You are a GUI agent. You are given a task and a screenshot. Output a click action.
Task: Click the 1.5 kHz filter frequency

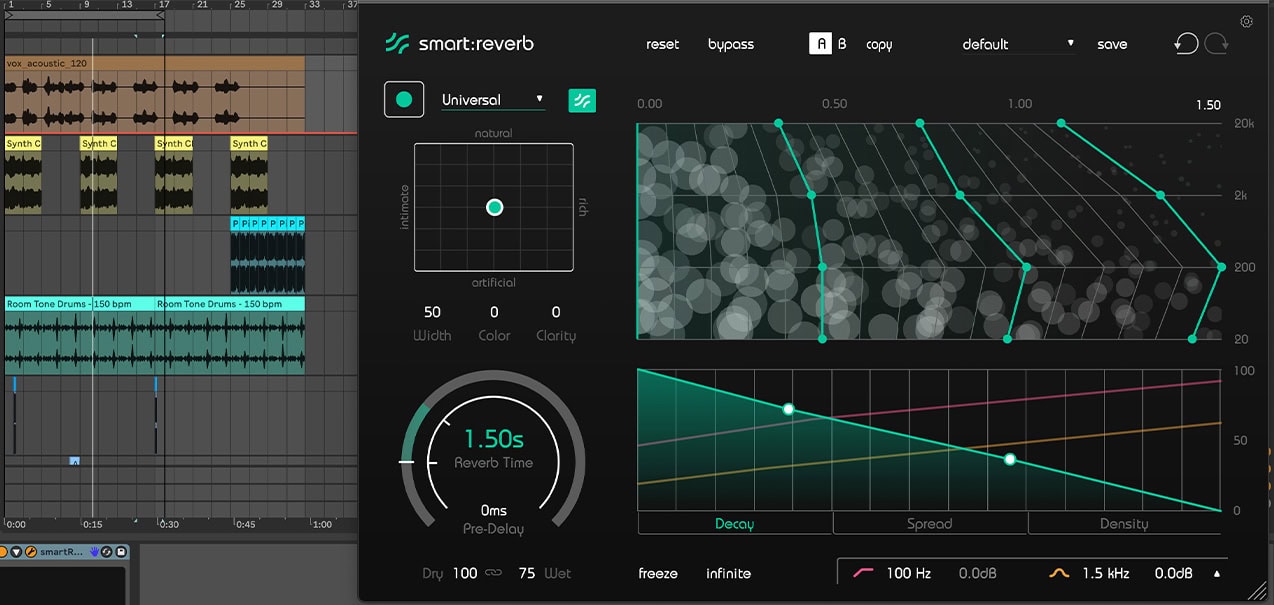point(1105,573)
